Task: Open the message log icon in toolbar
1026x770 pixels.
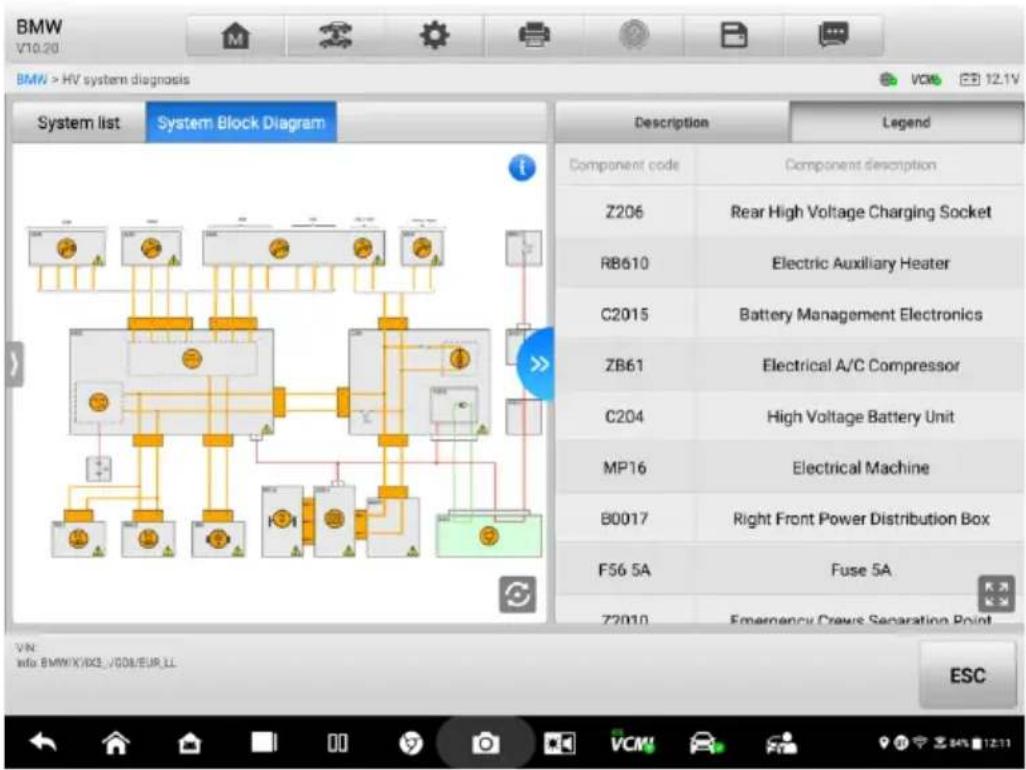Action: click(834, 34)
